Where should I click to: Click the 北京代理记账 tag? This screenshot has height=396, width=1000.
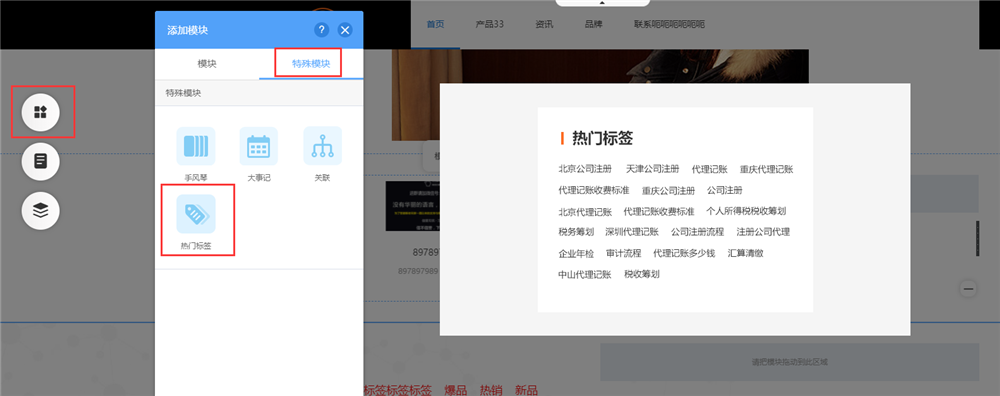(x=585, y=212)
